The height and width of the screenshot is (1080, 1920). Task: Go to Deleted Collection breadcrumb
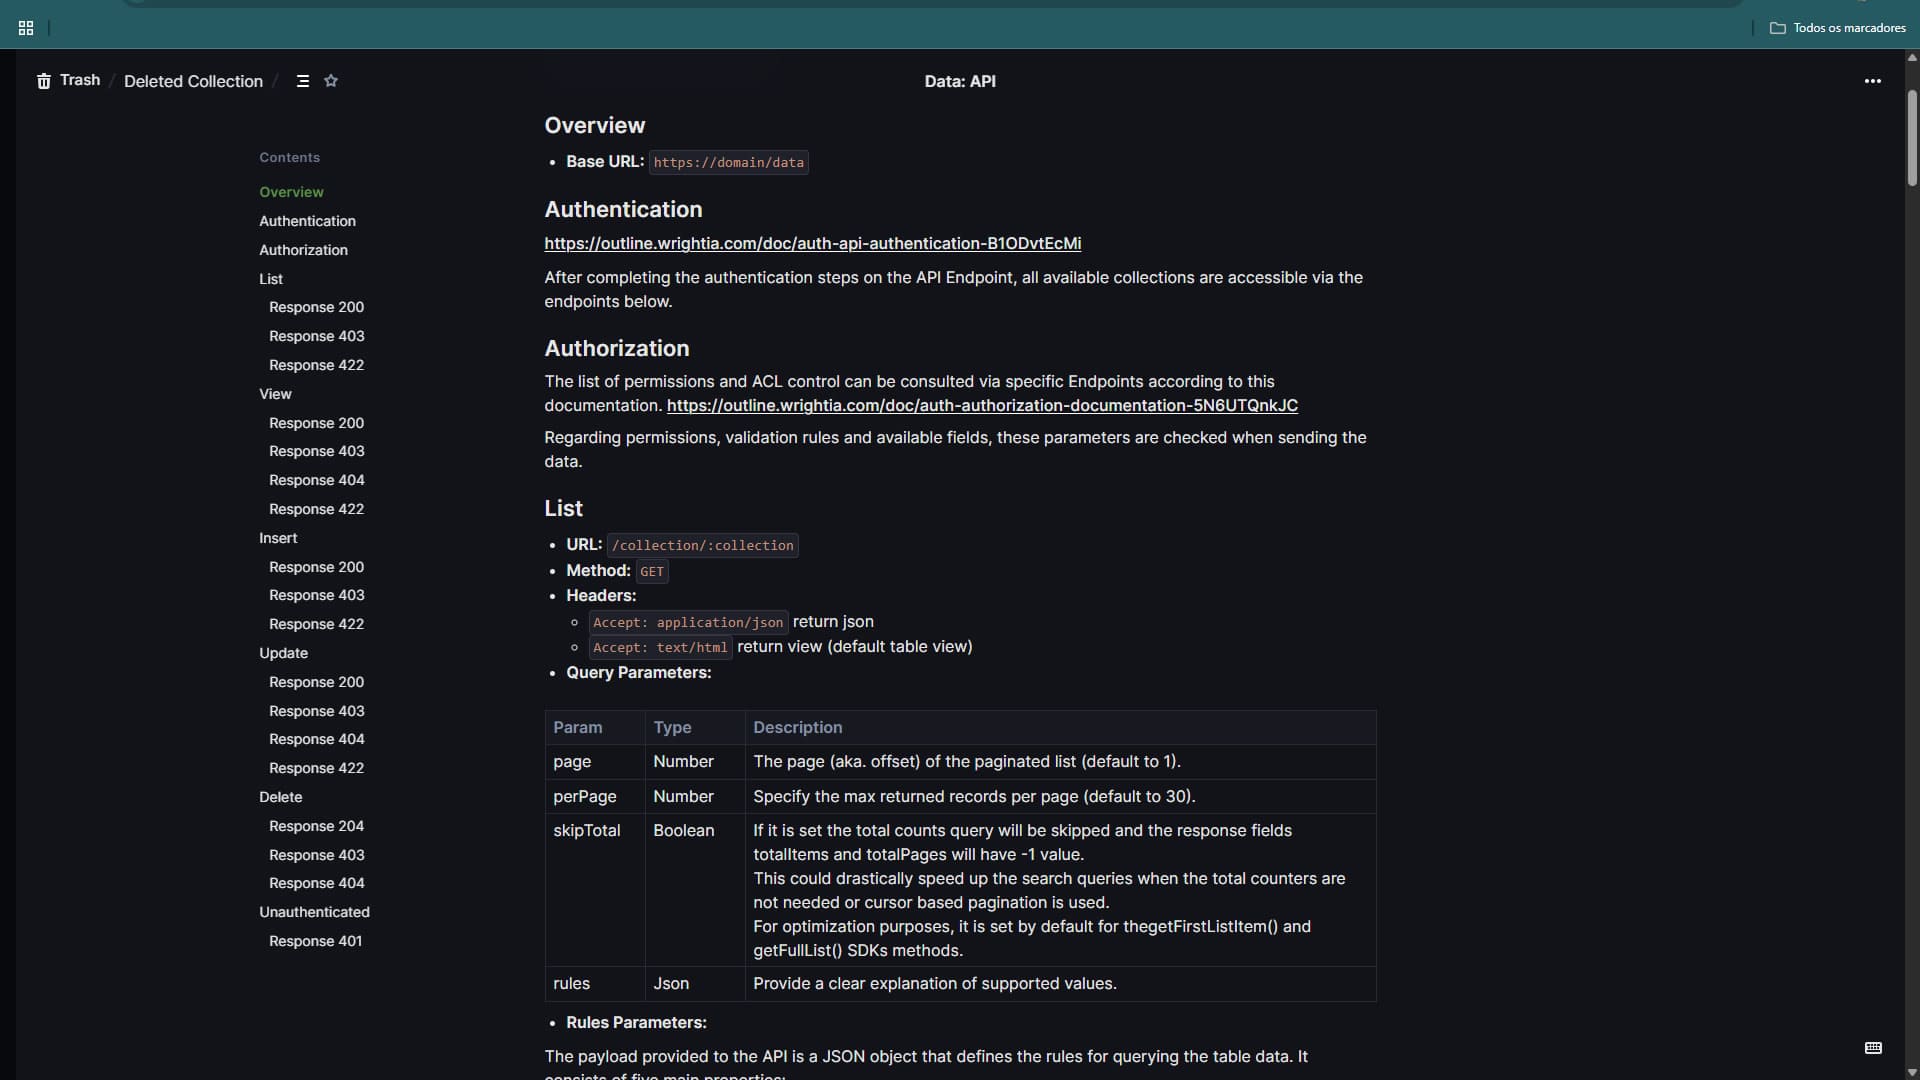click(x=193, y=81)
